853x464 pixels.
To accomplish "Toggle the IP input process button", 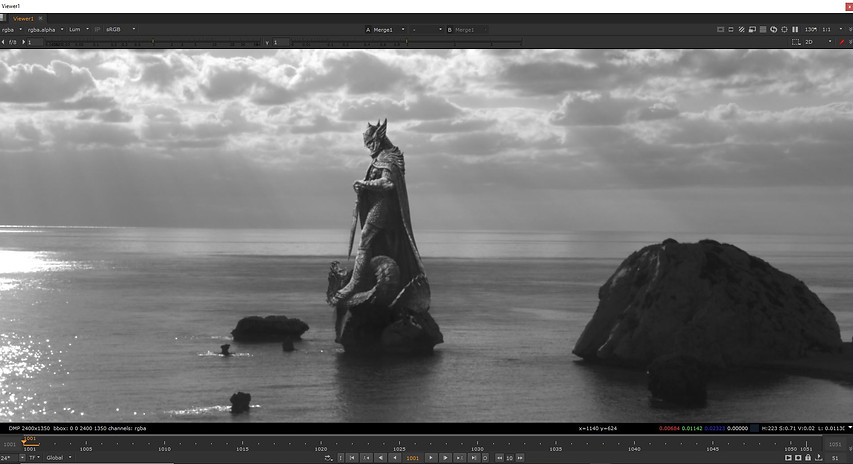I will pos(97,29).
